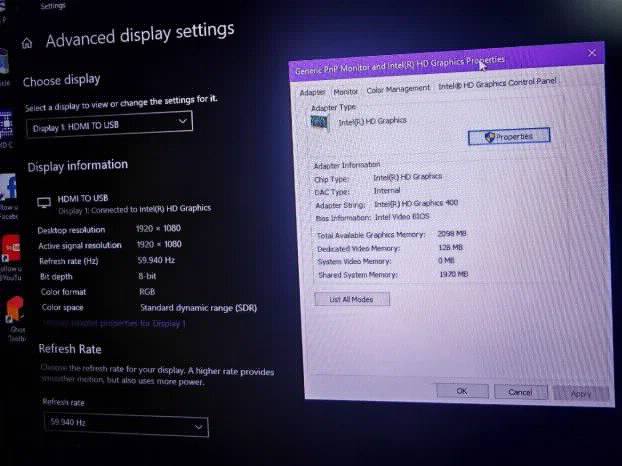The image size is (622, 466).
Task: Expand the Refresh rate 59.940 Hz dropdown
Action: (126, 424)
